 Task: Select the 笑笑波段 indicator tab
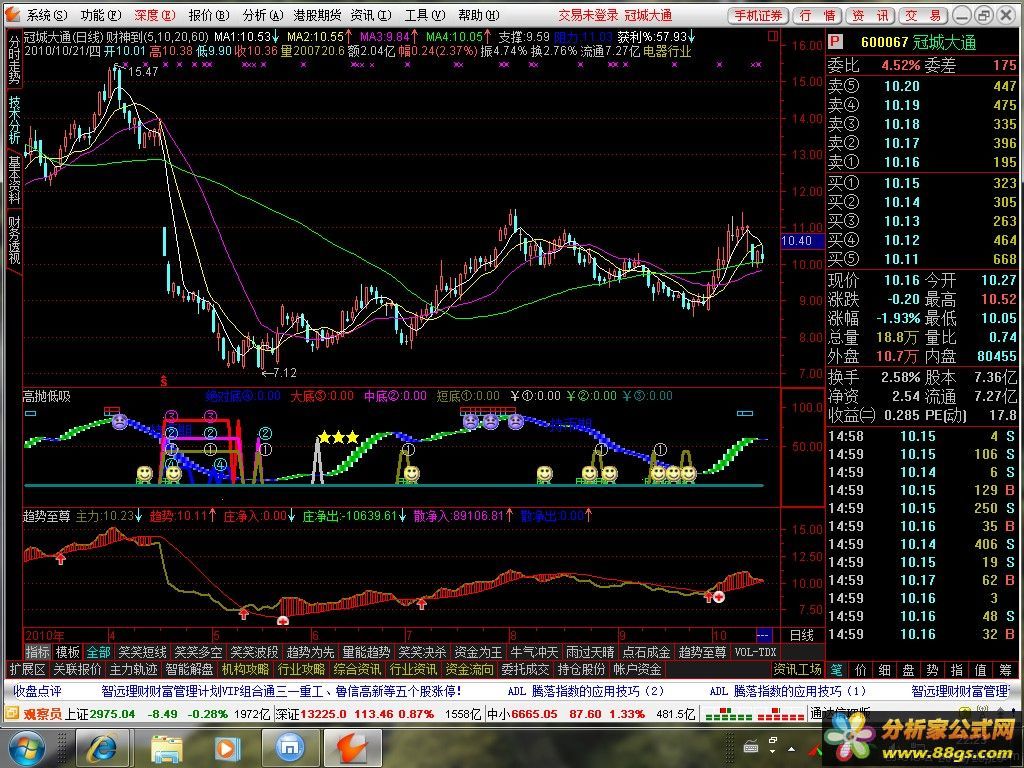pyautogui.click(x=254, y=652)
